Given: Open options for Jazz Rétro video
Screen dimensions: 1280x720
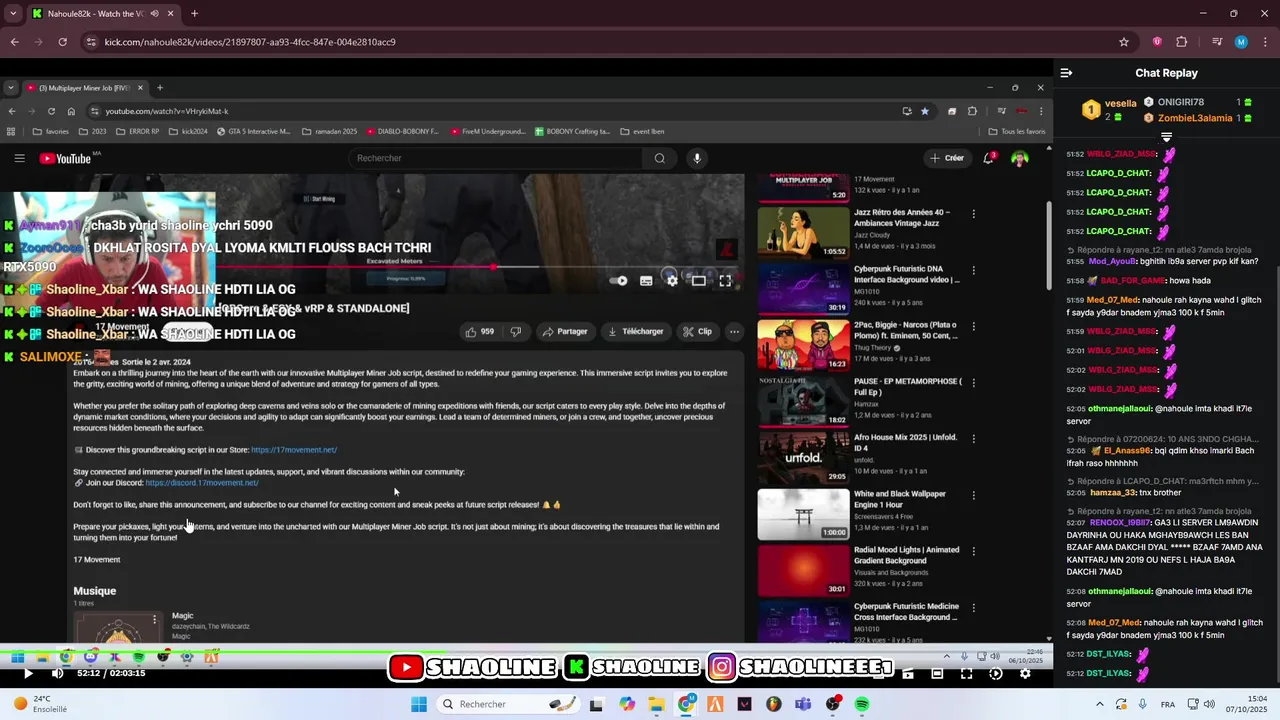Looking at the screenshot, I should point(973,213).
